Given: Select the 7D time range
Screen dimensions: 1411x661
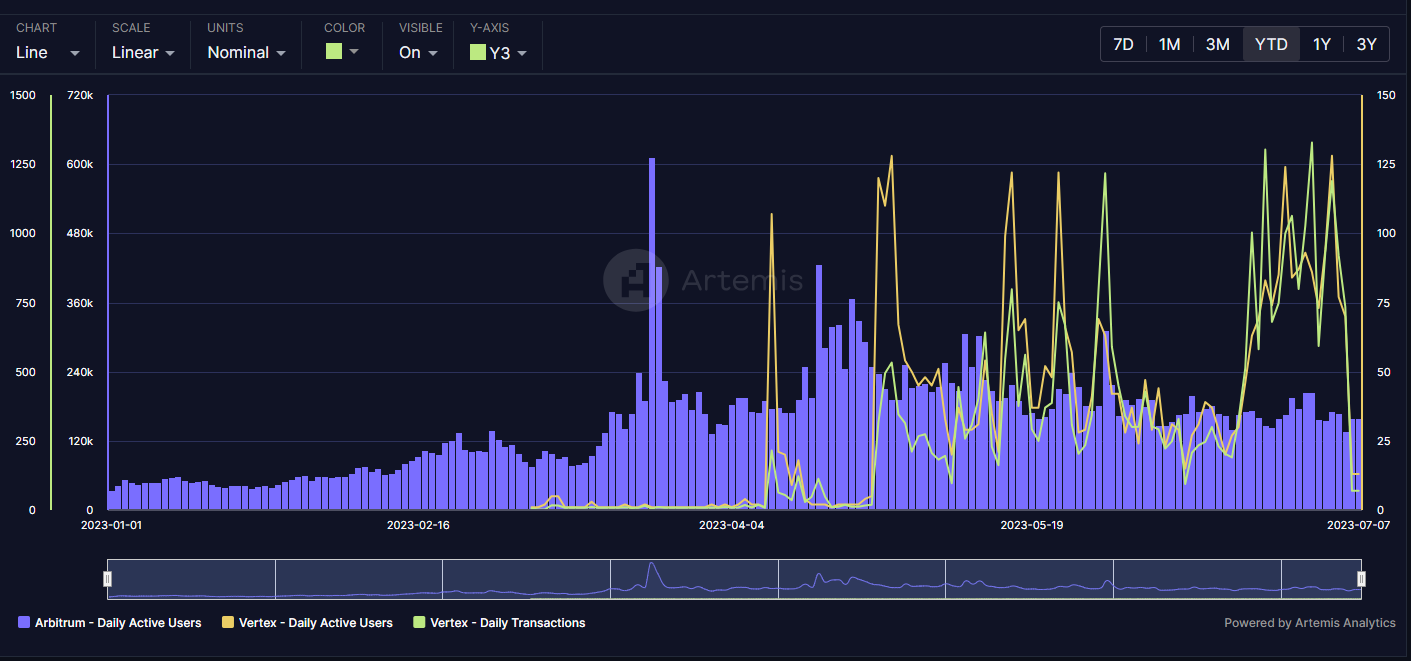Looking at the screenshot, I should [1123, 44].
